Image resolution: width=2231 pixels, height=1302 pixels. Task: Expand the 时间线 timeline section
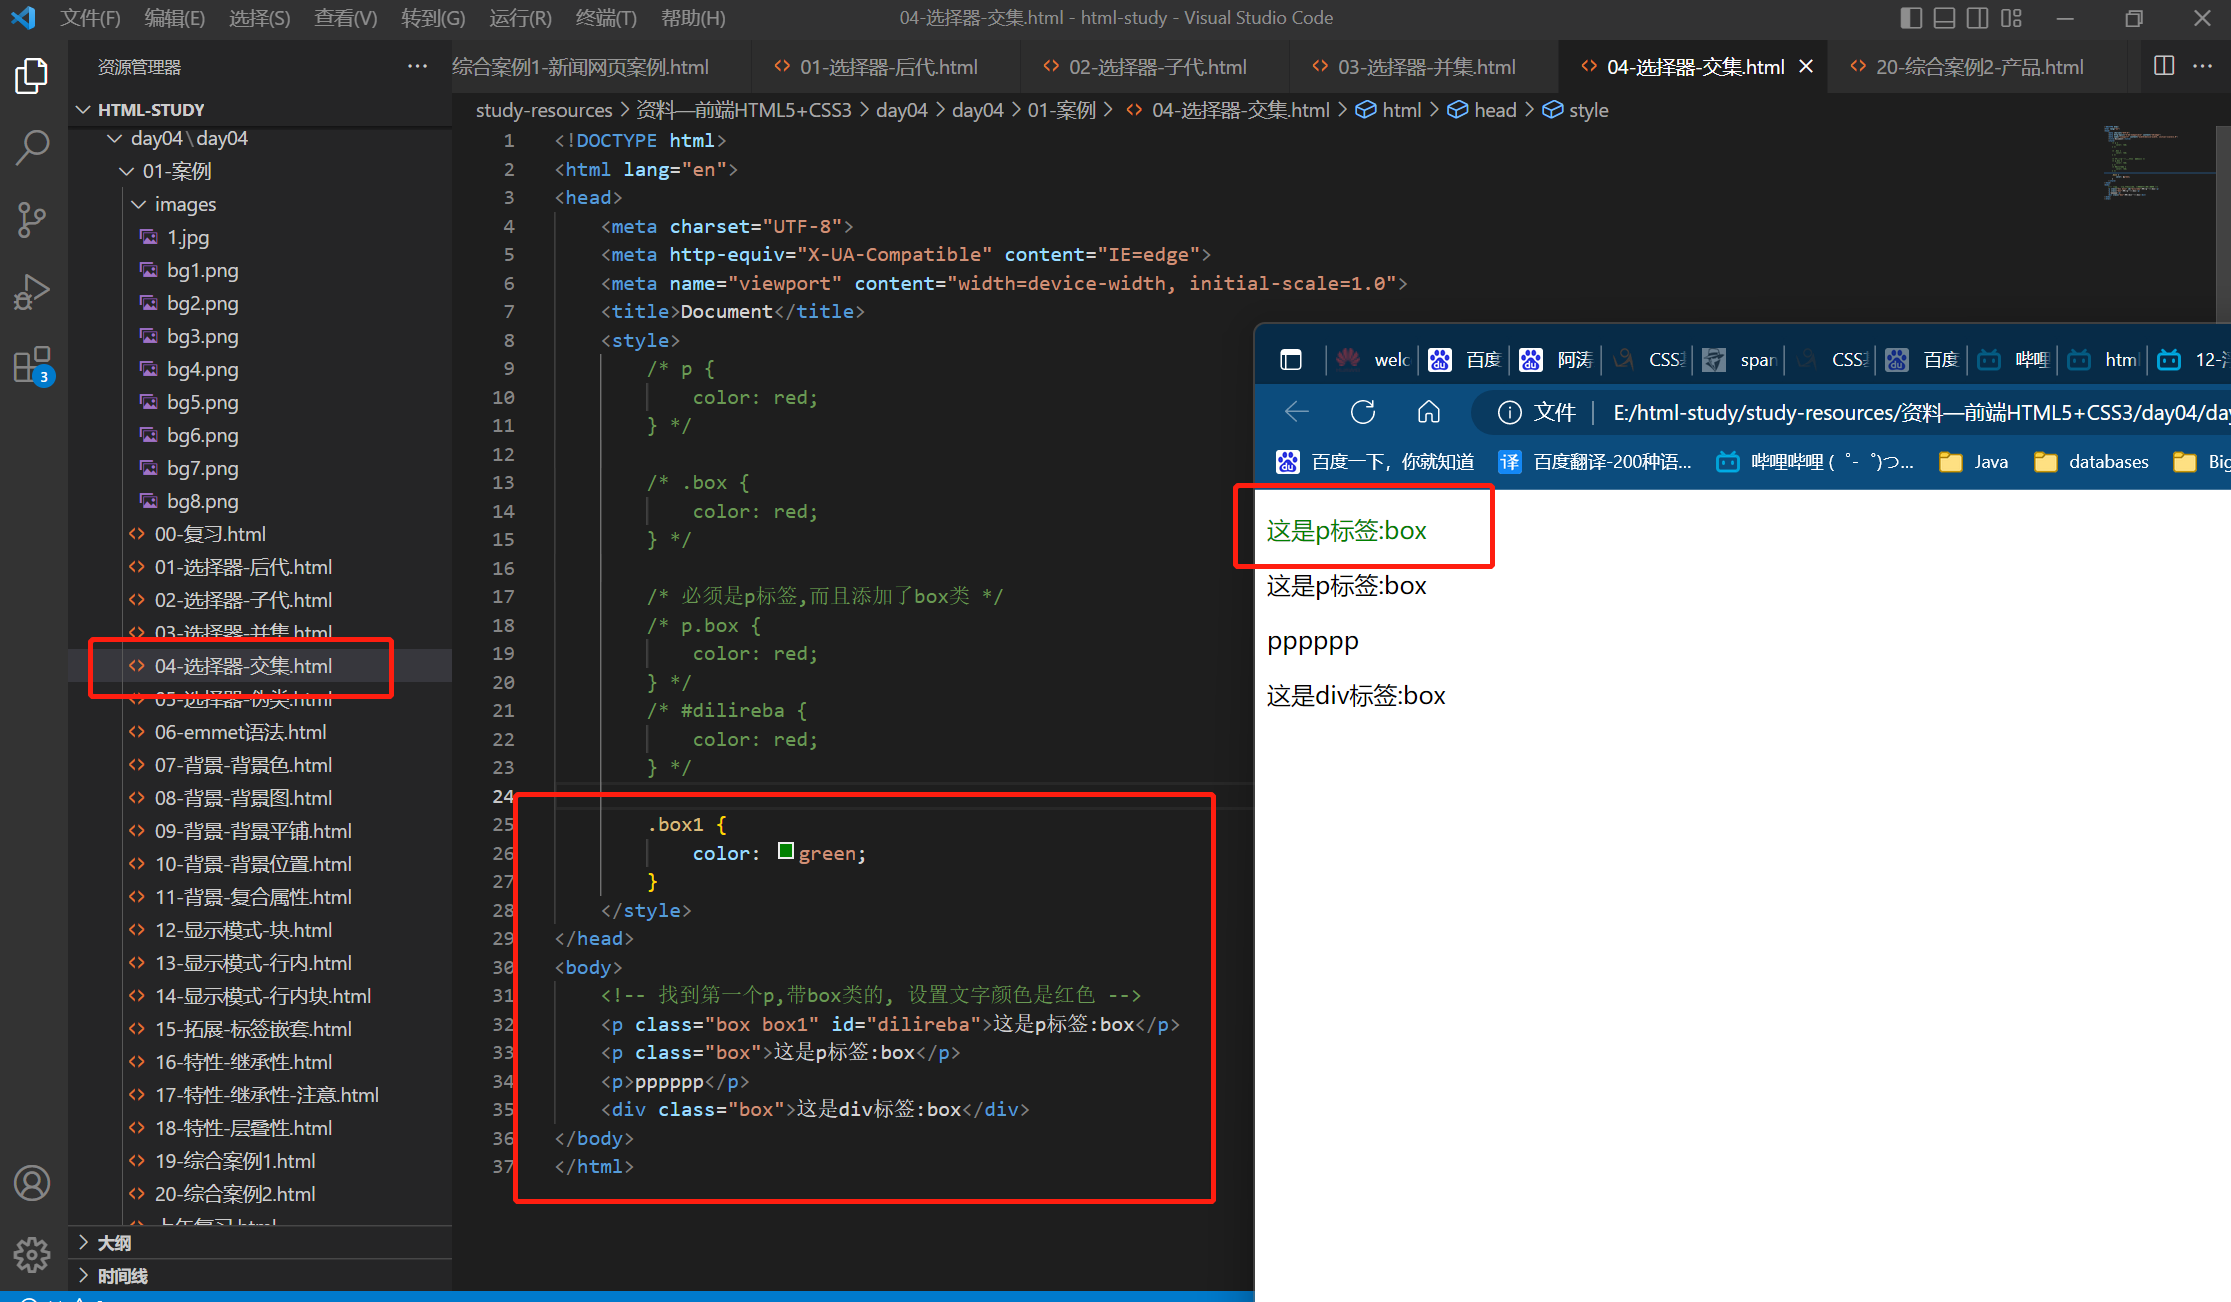click(261, 1276)
